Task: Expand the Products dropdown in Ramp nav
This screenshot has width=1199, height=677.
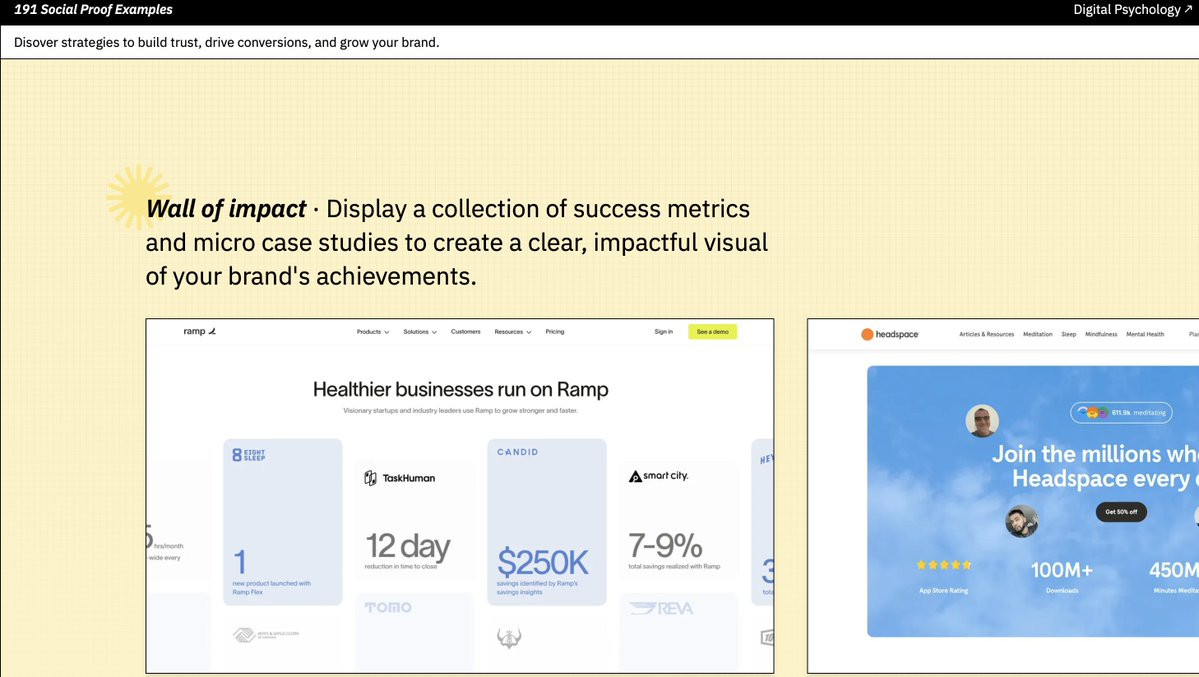Action: point(373,332)
